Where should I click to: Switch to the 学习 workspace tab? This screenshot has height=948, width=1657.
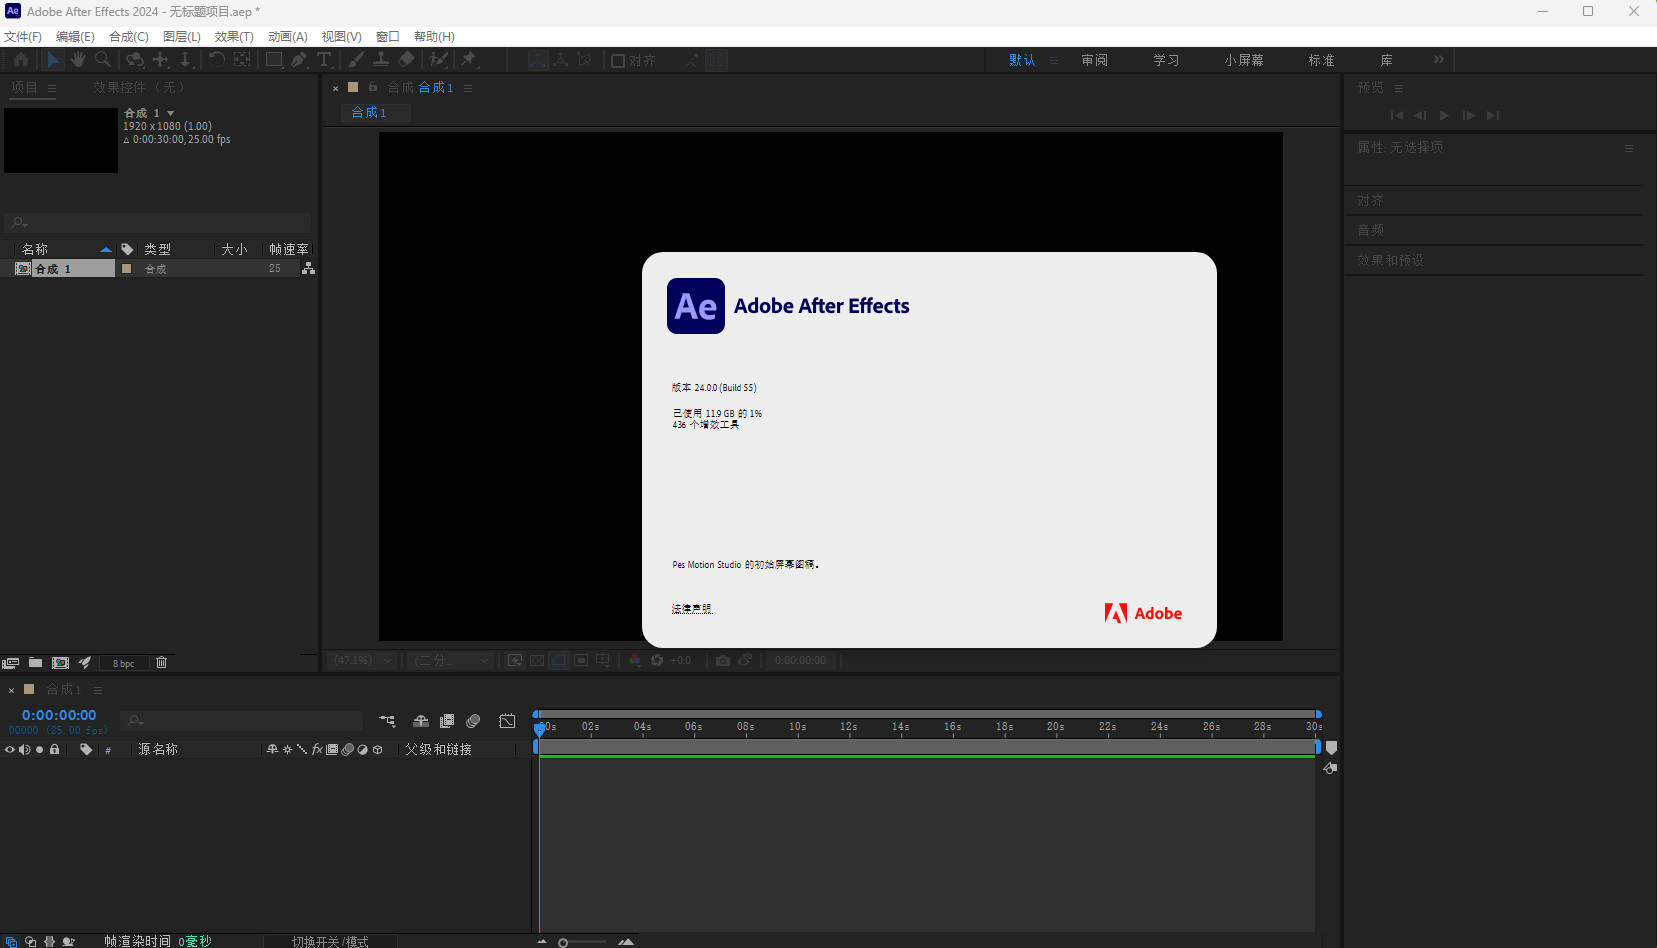1167,60
